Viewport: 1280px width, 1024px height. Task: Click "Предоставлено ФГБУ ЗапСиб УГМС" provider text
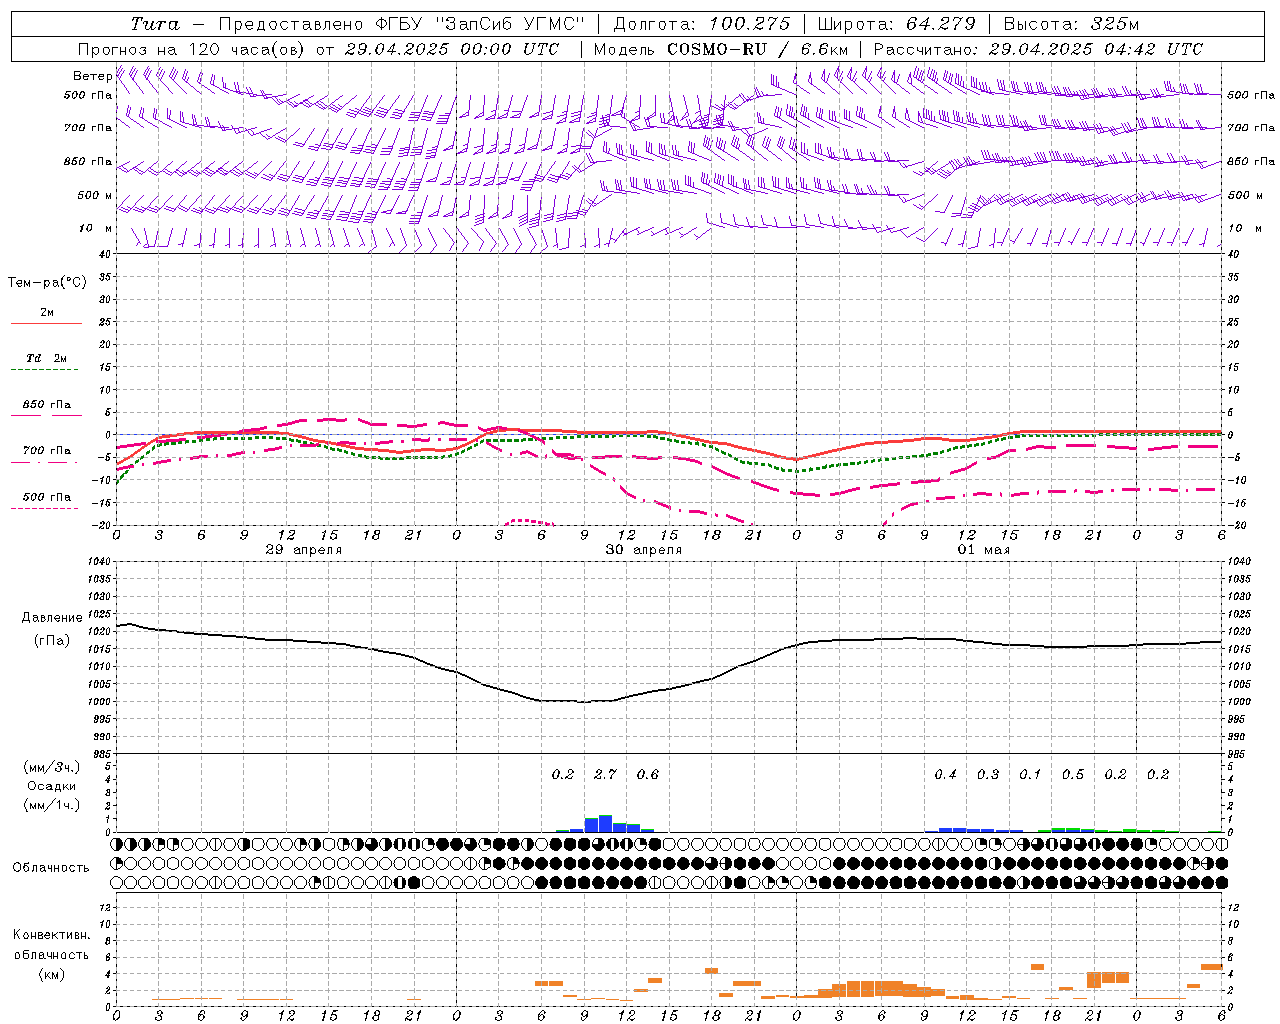(401, 24)
